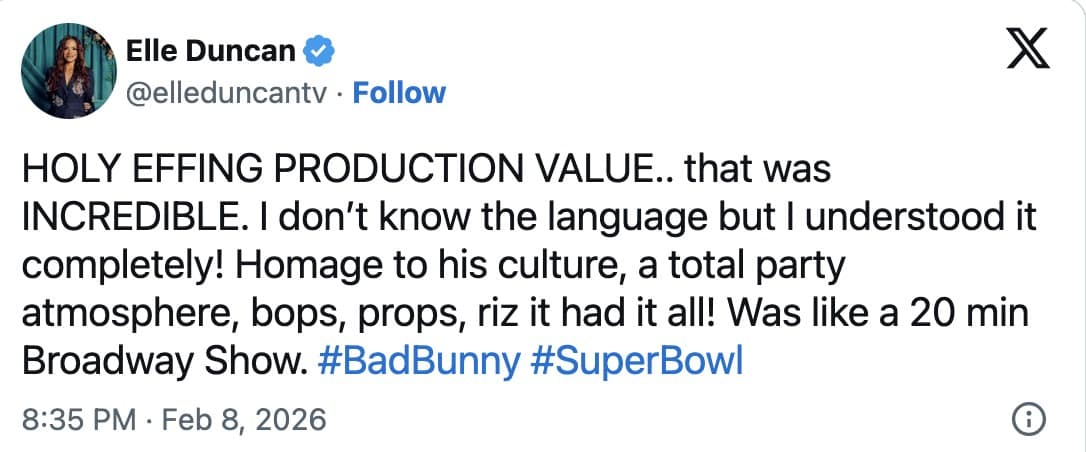Follow Elle Duncan via Follow link

(400, 93)
